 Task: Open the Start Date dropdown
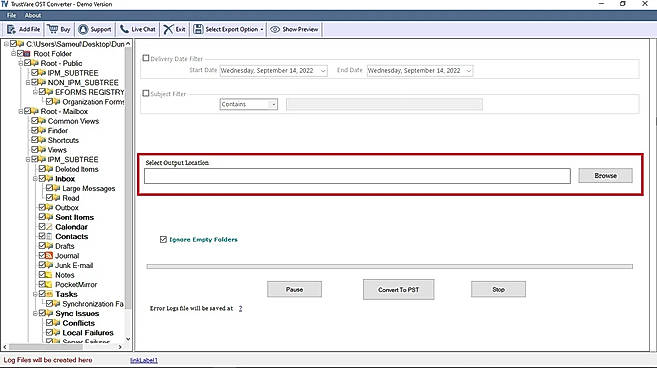[323, 71]
